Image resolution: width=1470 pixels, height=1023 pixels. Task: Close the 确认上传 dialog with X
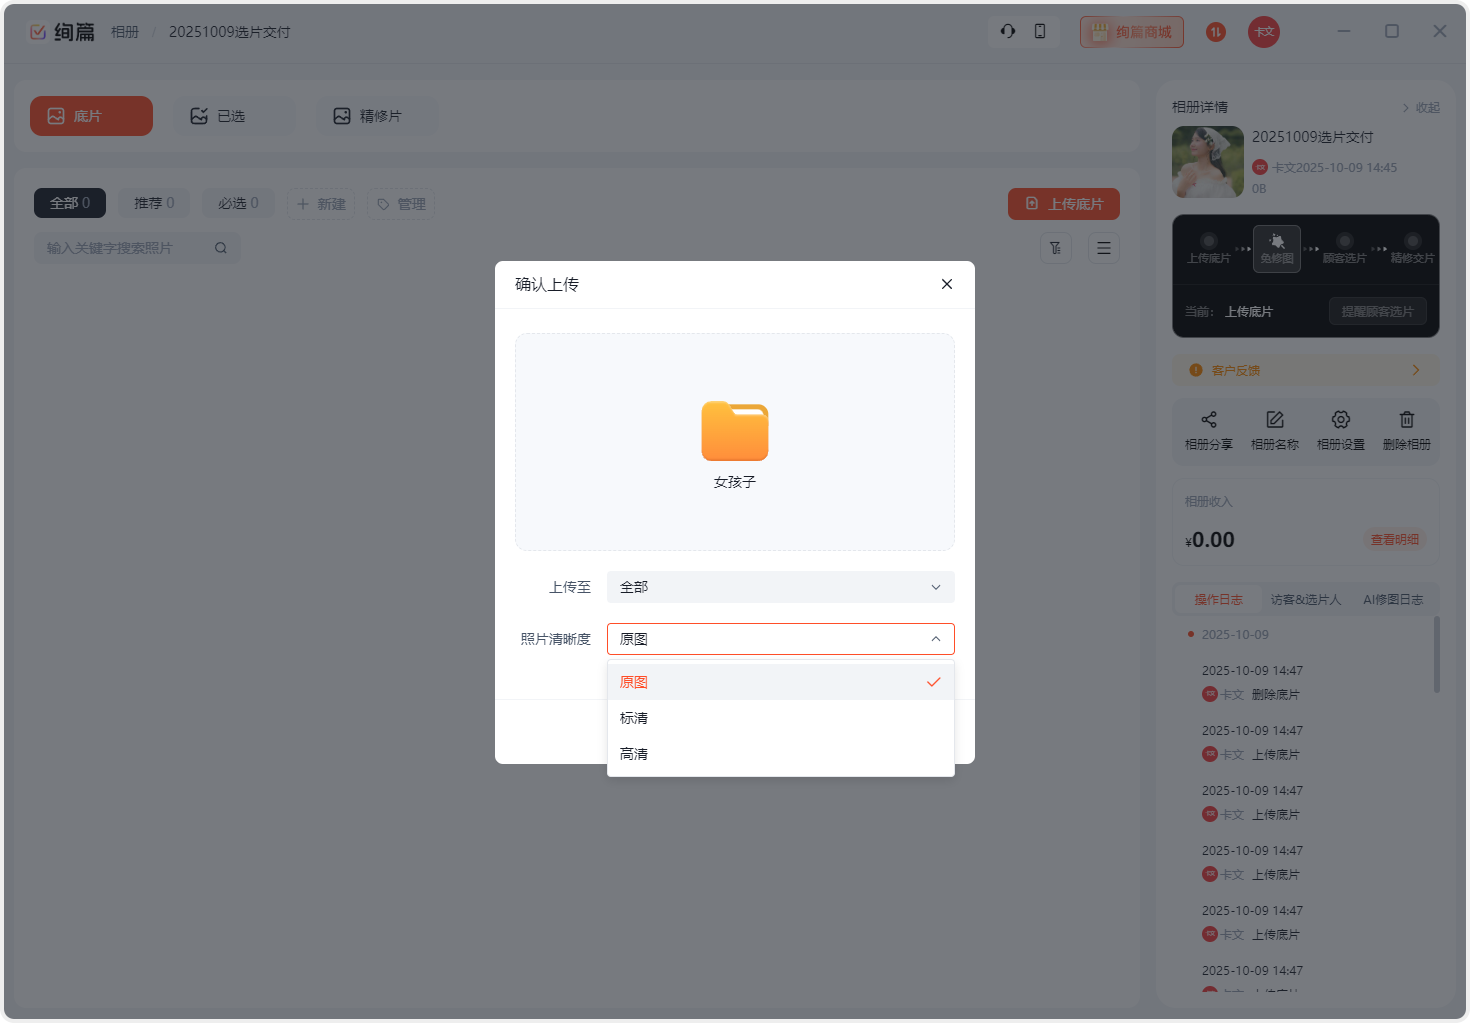pyautogui.click(x=946, y=284)
